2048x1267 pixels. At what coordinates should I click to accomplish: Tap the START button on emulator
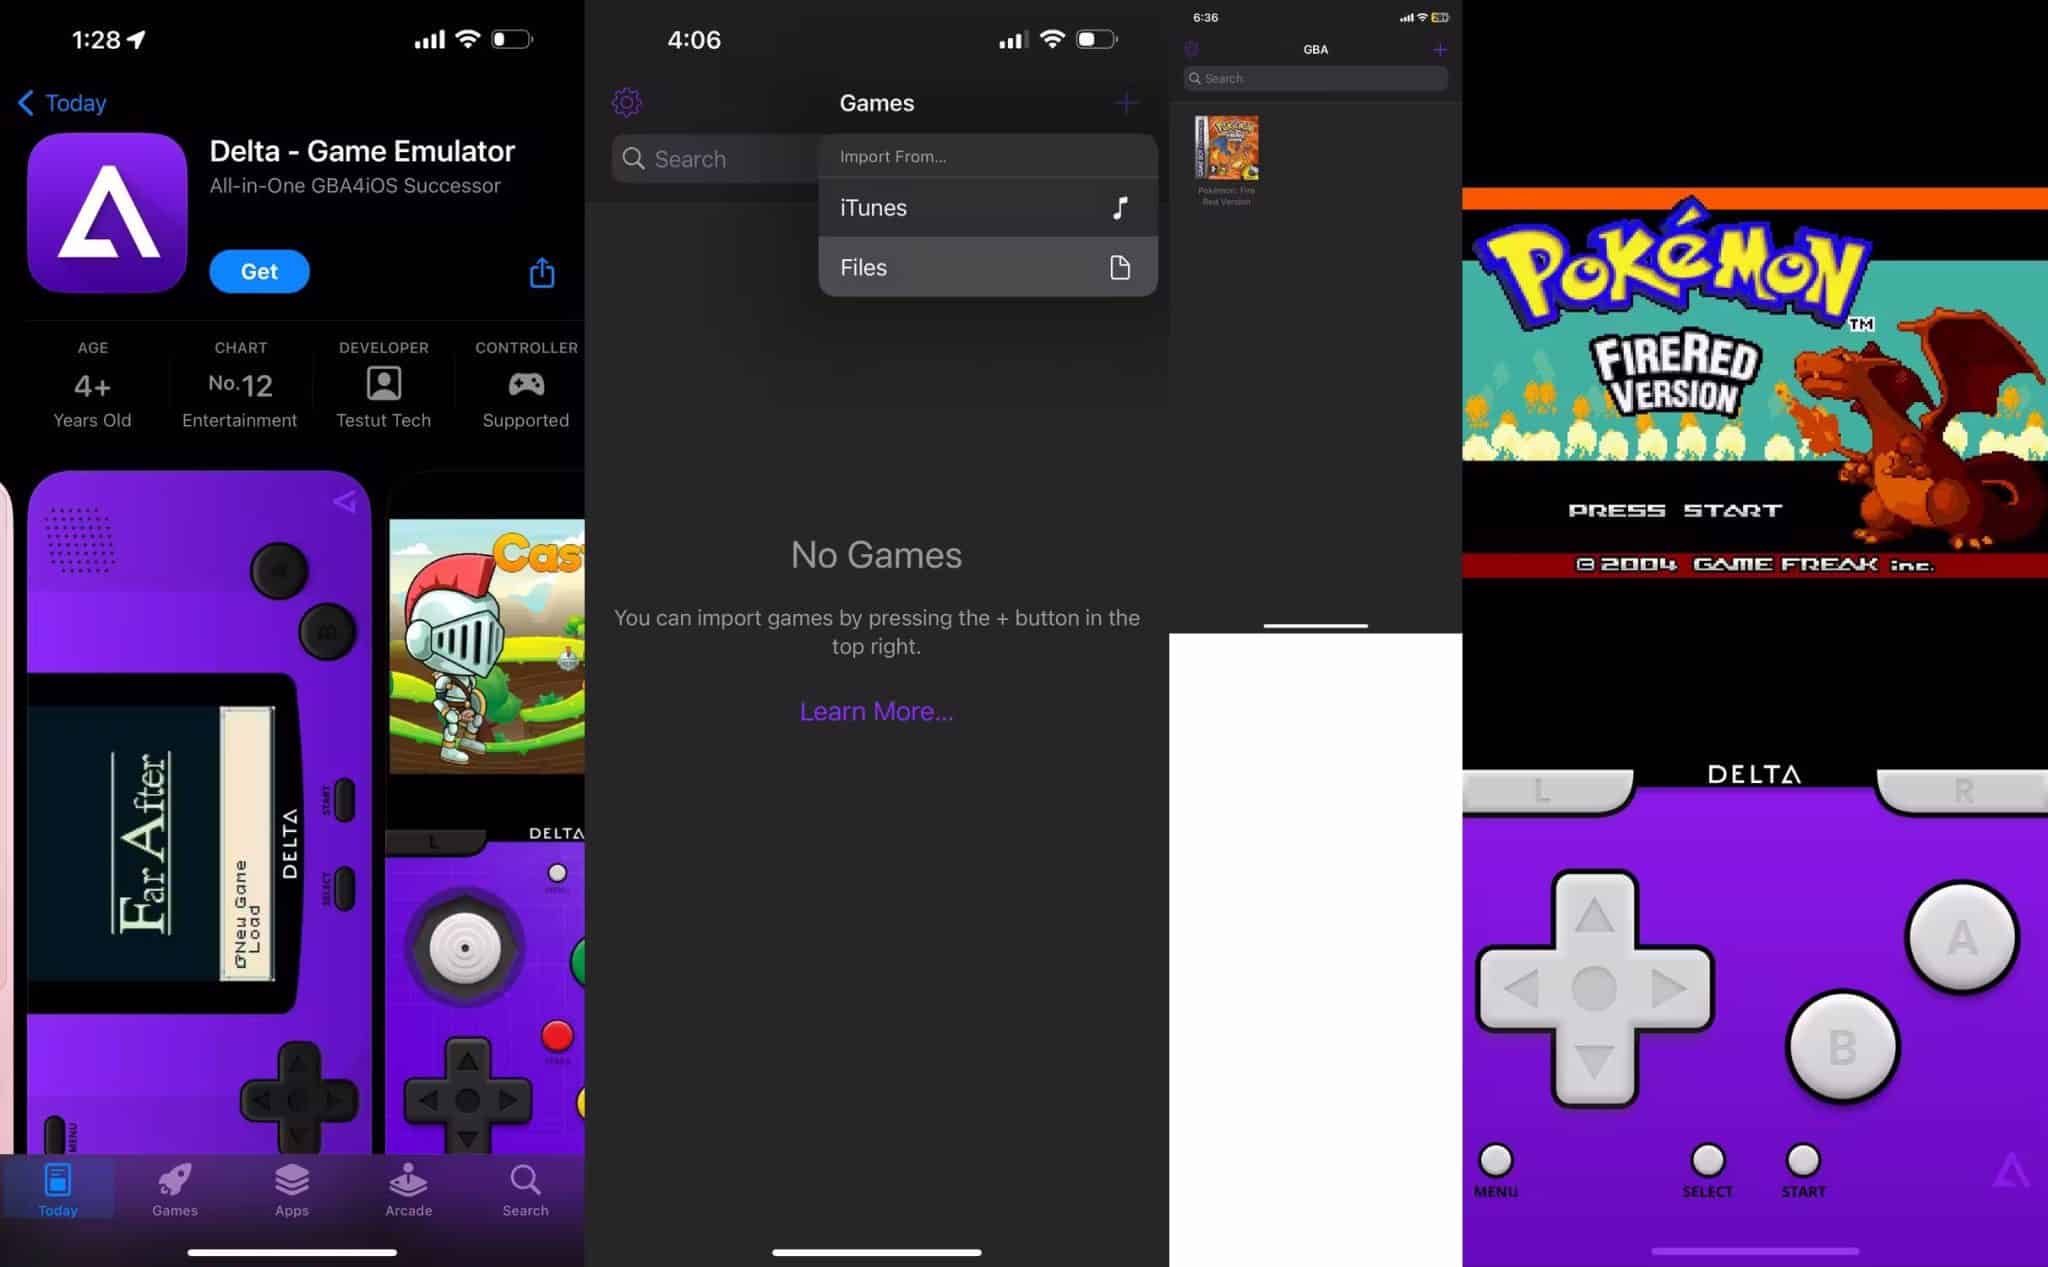tap(1803, 1161)
